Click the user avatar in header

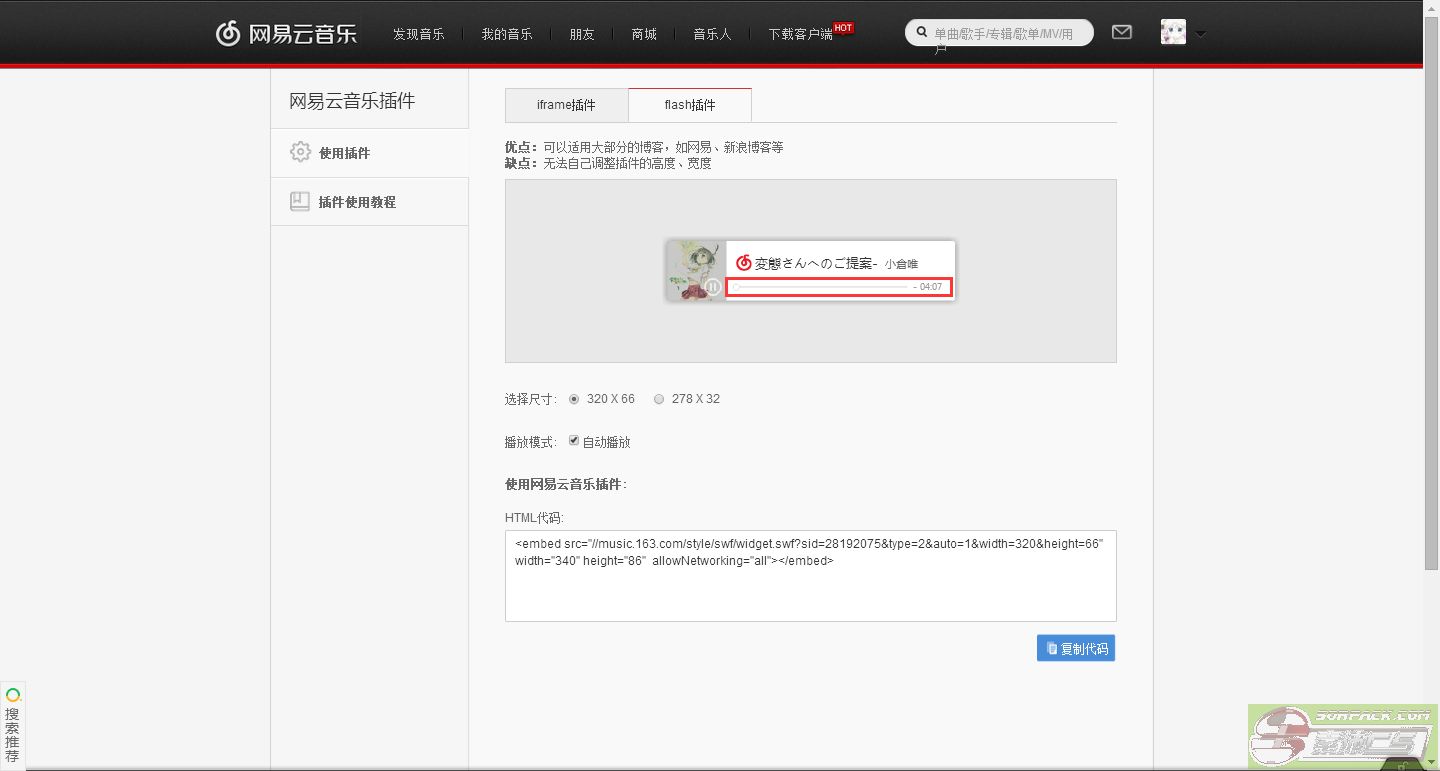tap(1173, 32)
